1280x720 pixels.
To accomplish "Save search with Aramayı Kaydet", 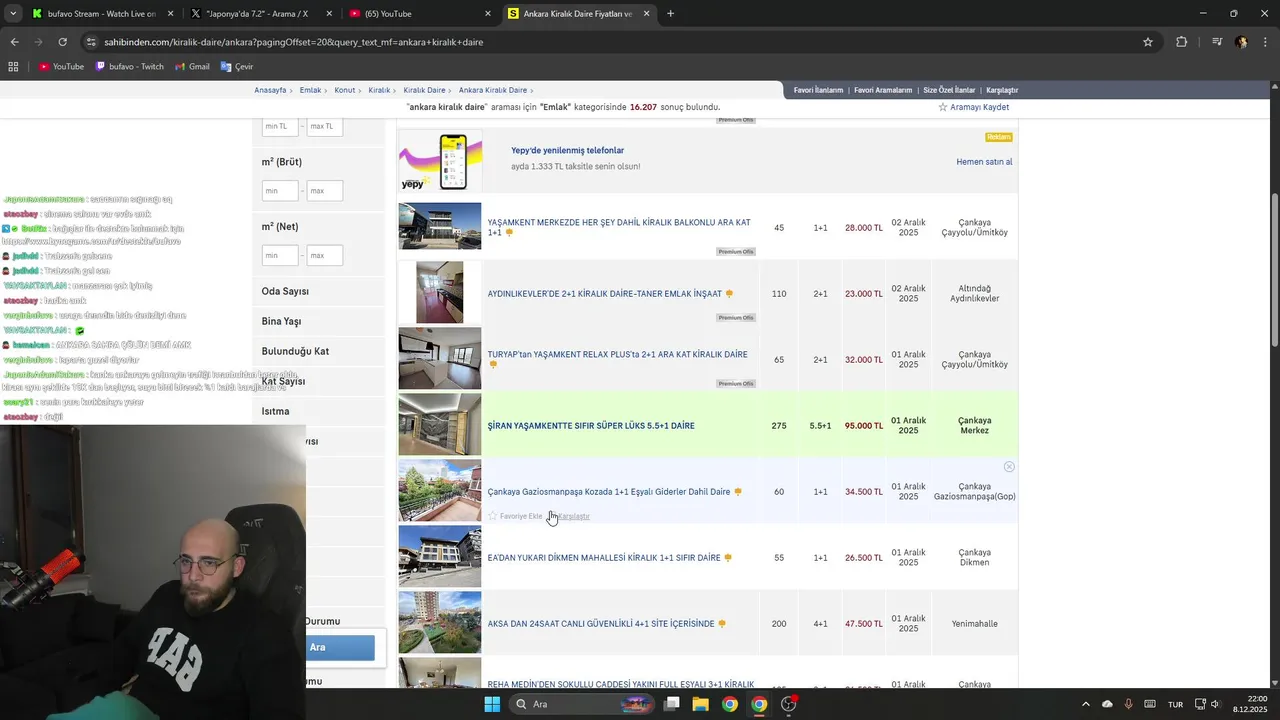I will (x=973, y=107).
